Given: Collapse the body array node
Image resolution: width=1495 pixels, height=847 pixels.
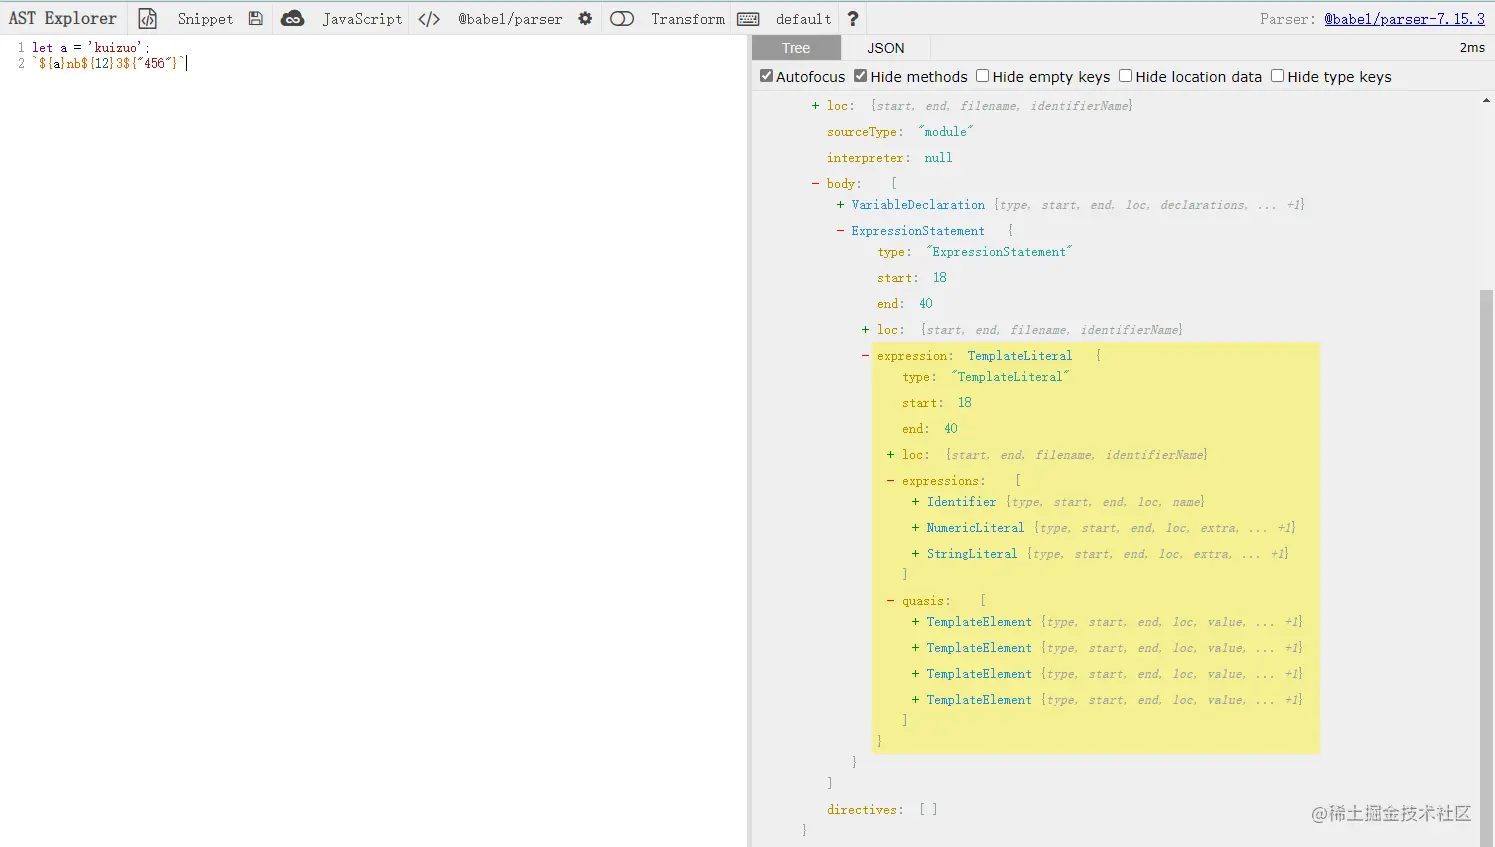Looking at the screenshot, I should click(815, 183).
